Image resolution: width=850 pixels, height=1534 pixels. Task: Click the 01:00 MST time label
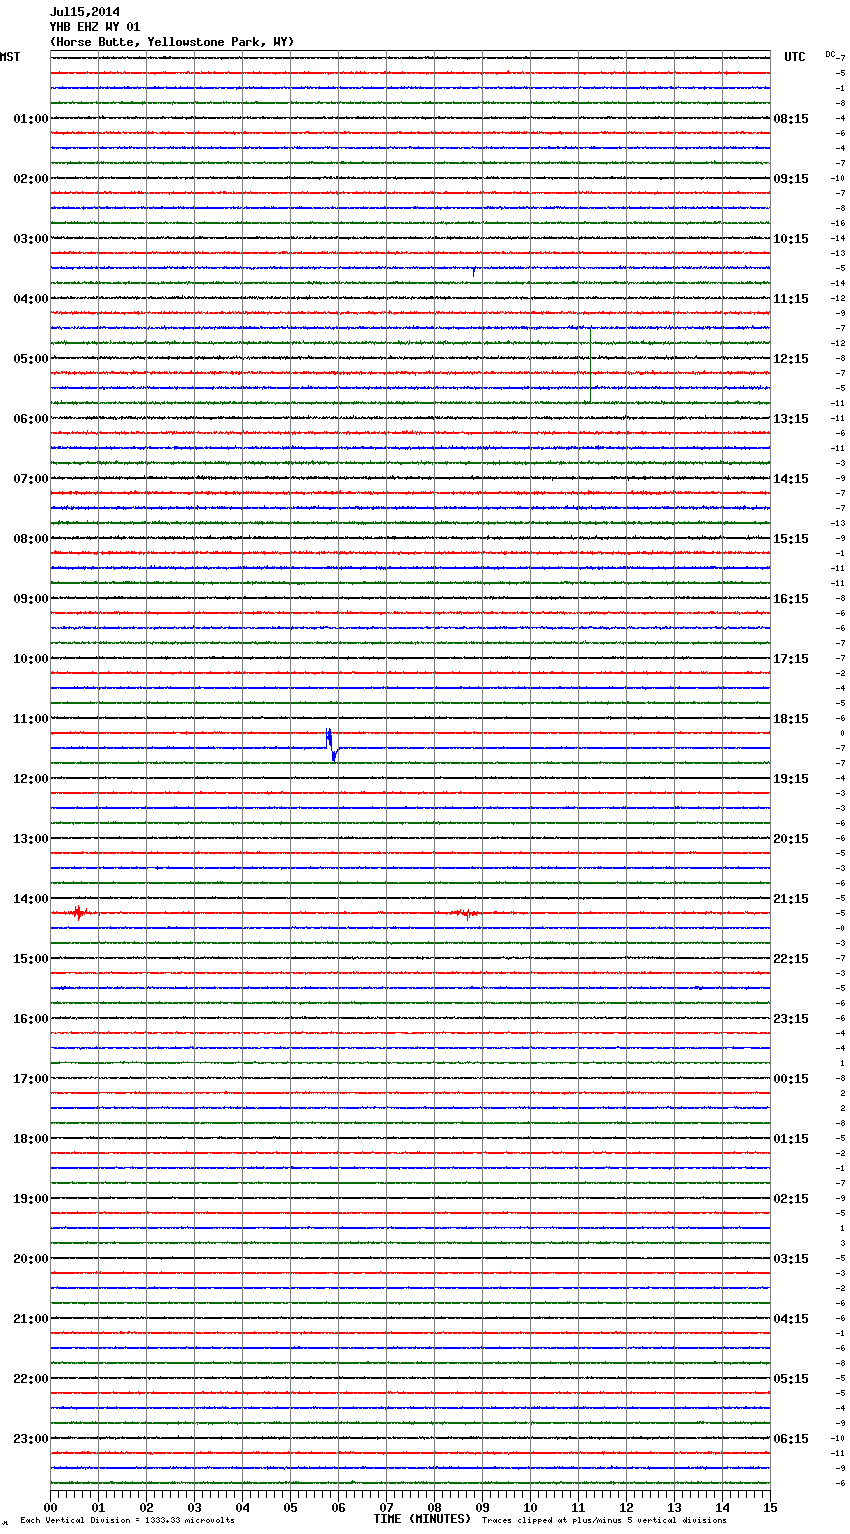[31, 119]
